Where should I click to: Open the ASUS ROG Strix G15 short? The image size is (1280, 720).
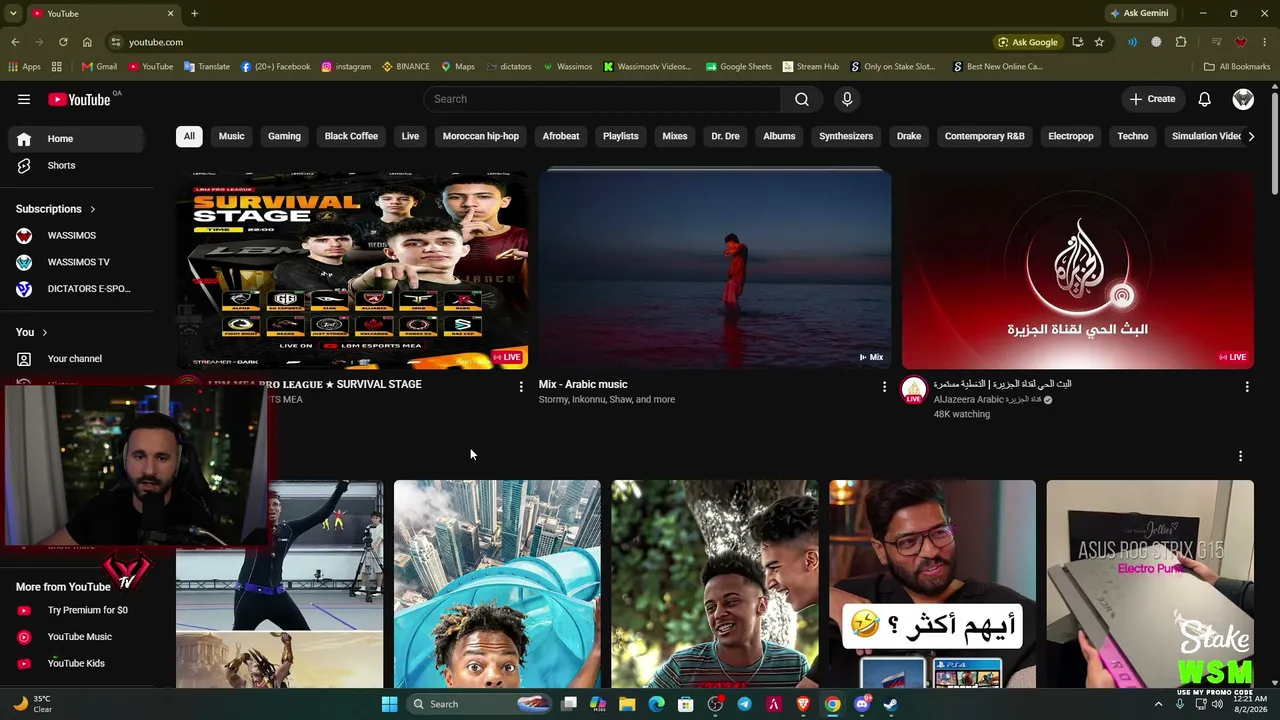click(1150, 584)
